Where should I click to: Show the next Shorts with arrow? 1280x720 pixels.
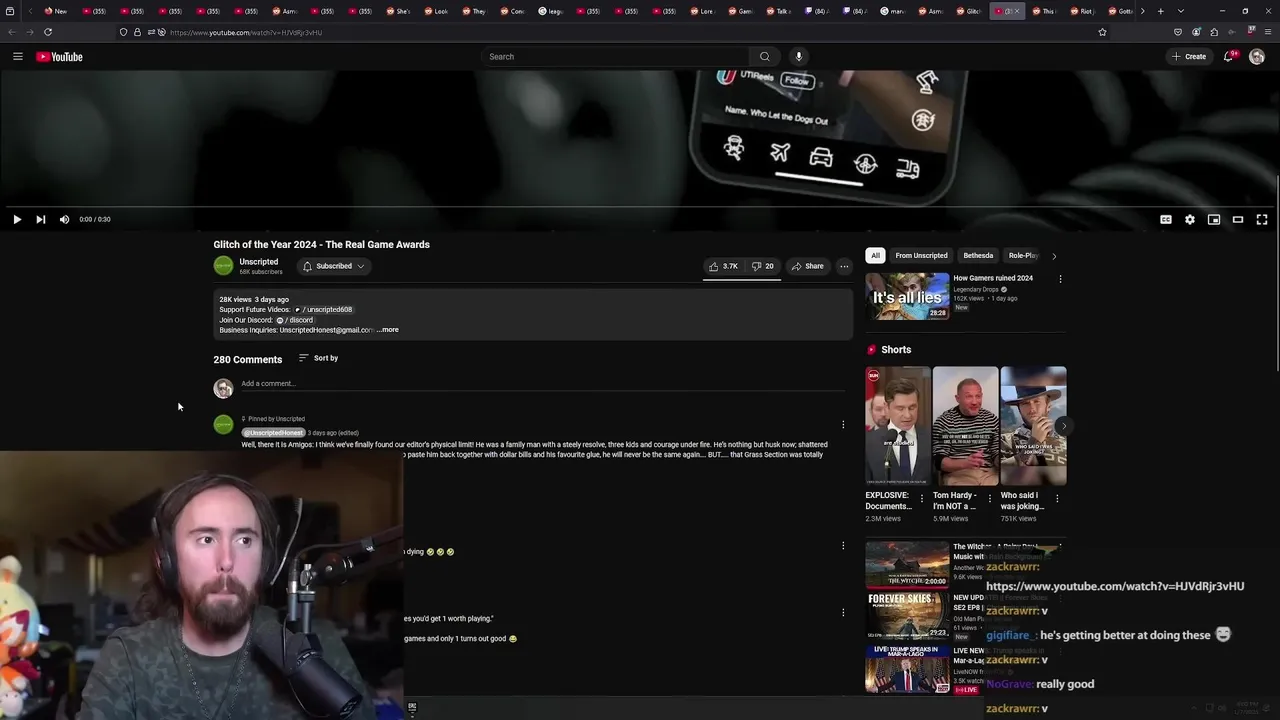pos(1063,426)
